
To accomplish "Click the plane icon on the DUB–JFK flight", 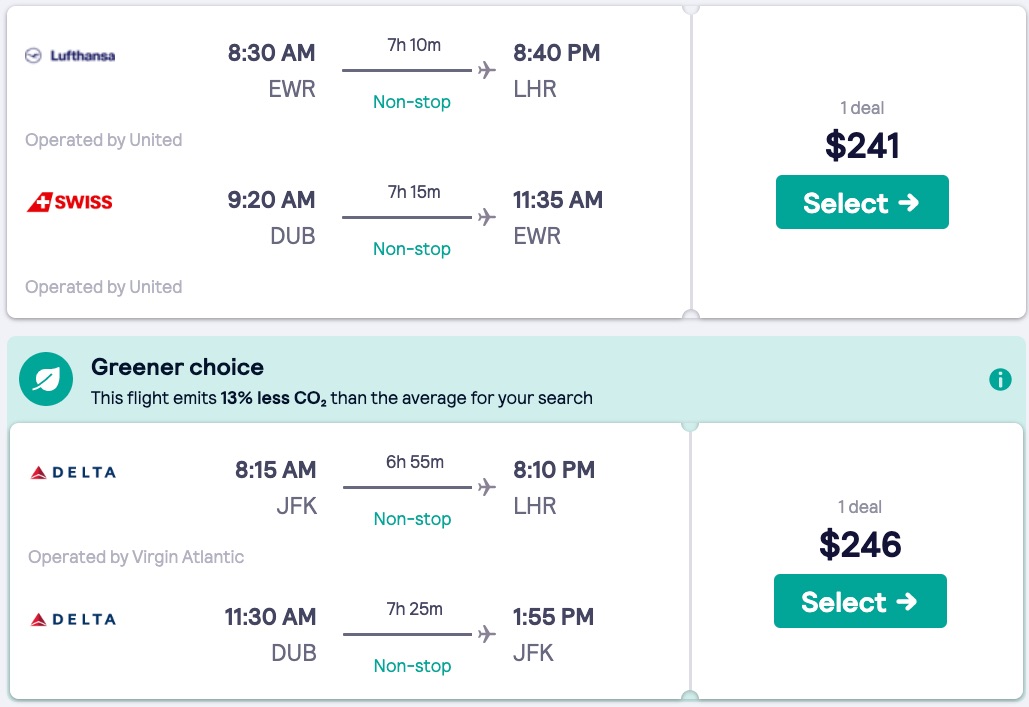I will pyautogui.click(x=487, y=634).
